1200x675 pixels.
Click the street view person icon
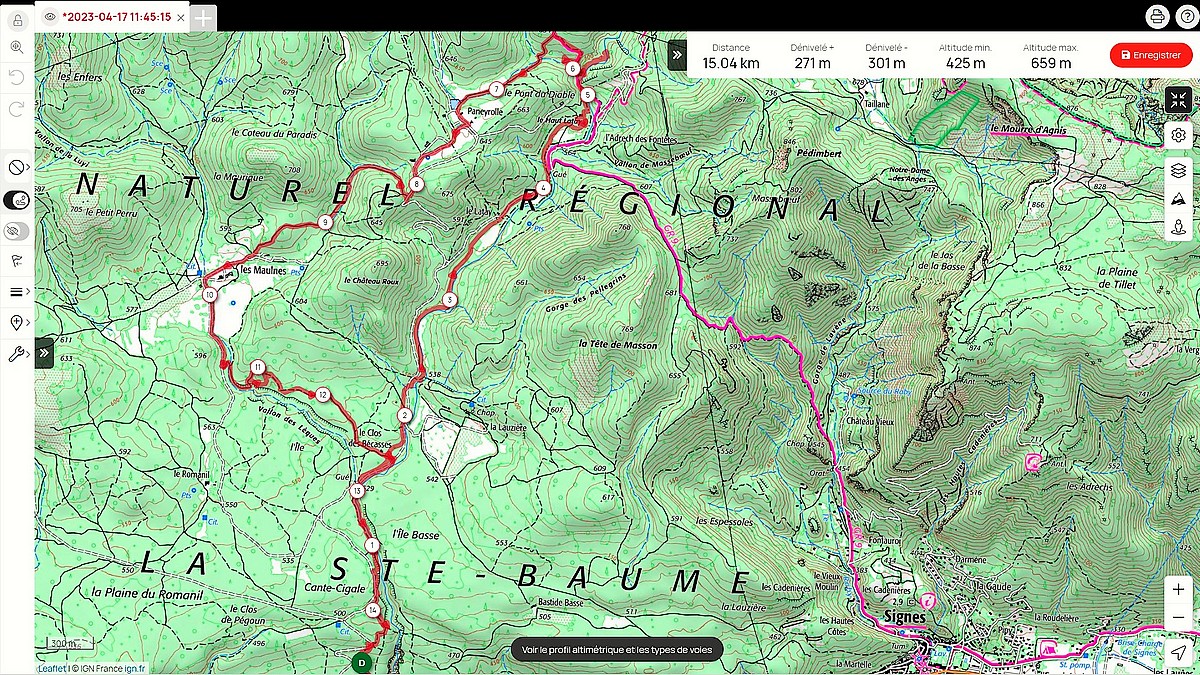point(1178,227)
